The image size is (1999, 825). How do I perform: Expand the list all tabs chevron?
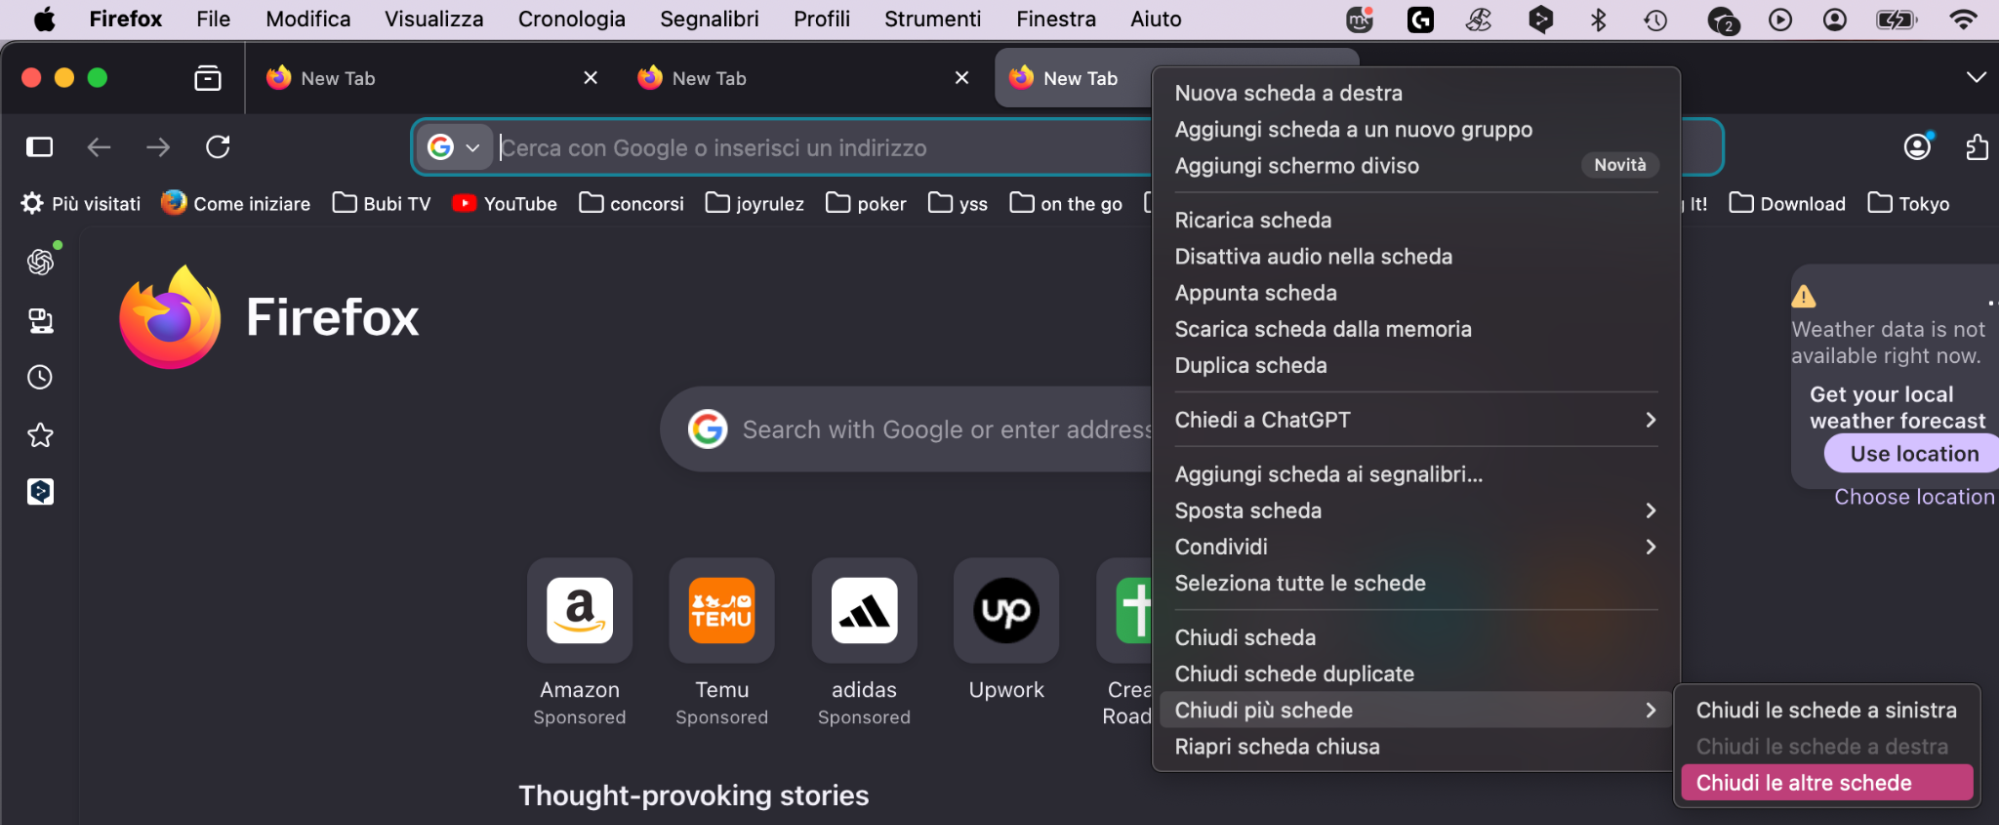pos(1976,78)
